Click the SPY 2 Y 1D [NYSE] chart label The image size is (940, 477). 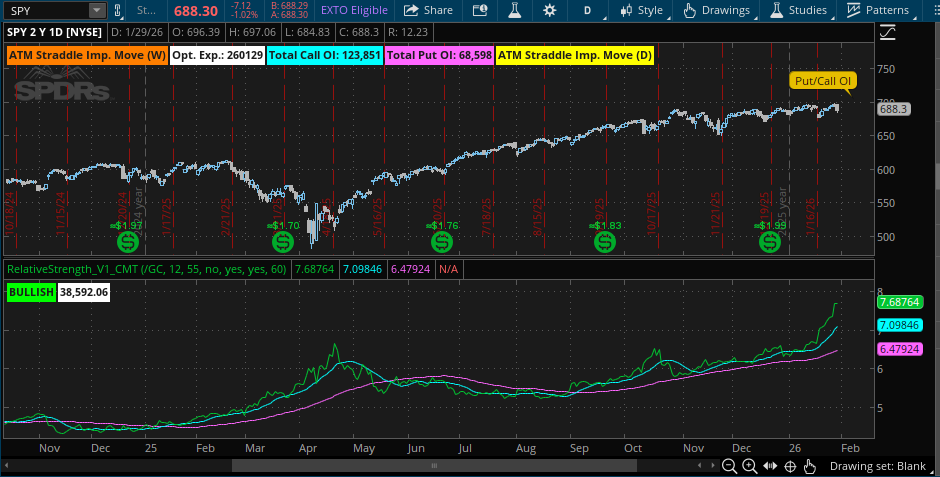(55, 32)
